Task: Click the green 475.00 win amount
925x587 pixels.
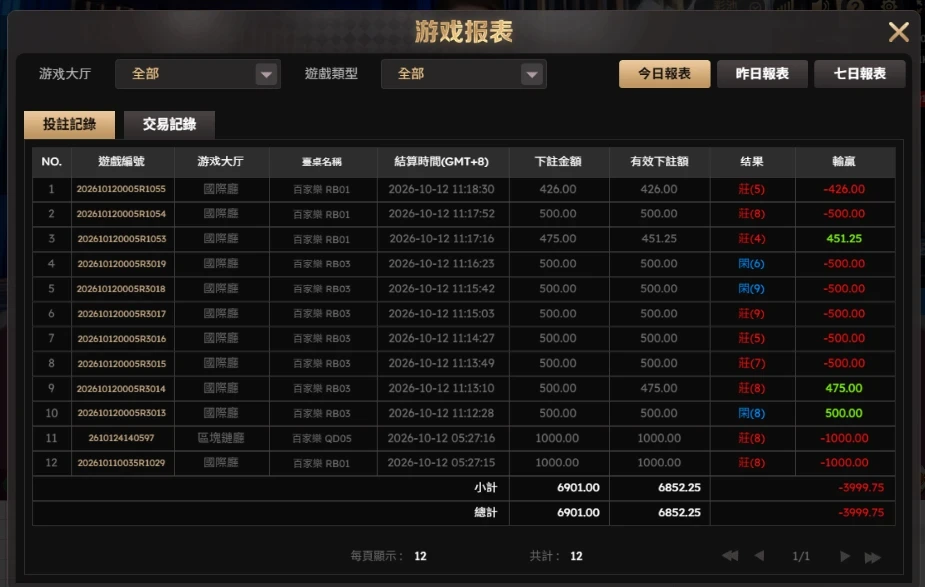Action: pyautogui.click(x=844, y=388)
